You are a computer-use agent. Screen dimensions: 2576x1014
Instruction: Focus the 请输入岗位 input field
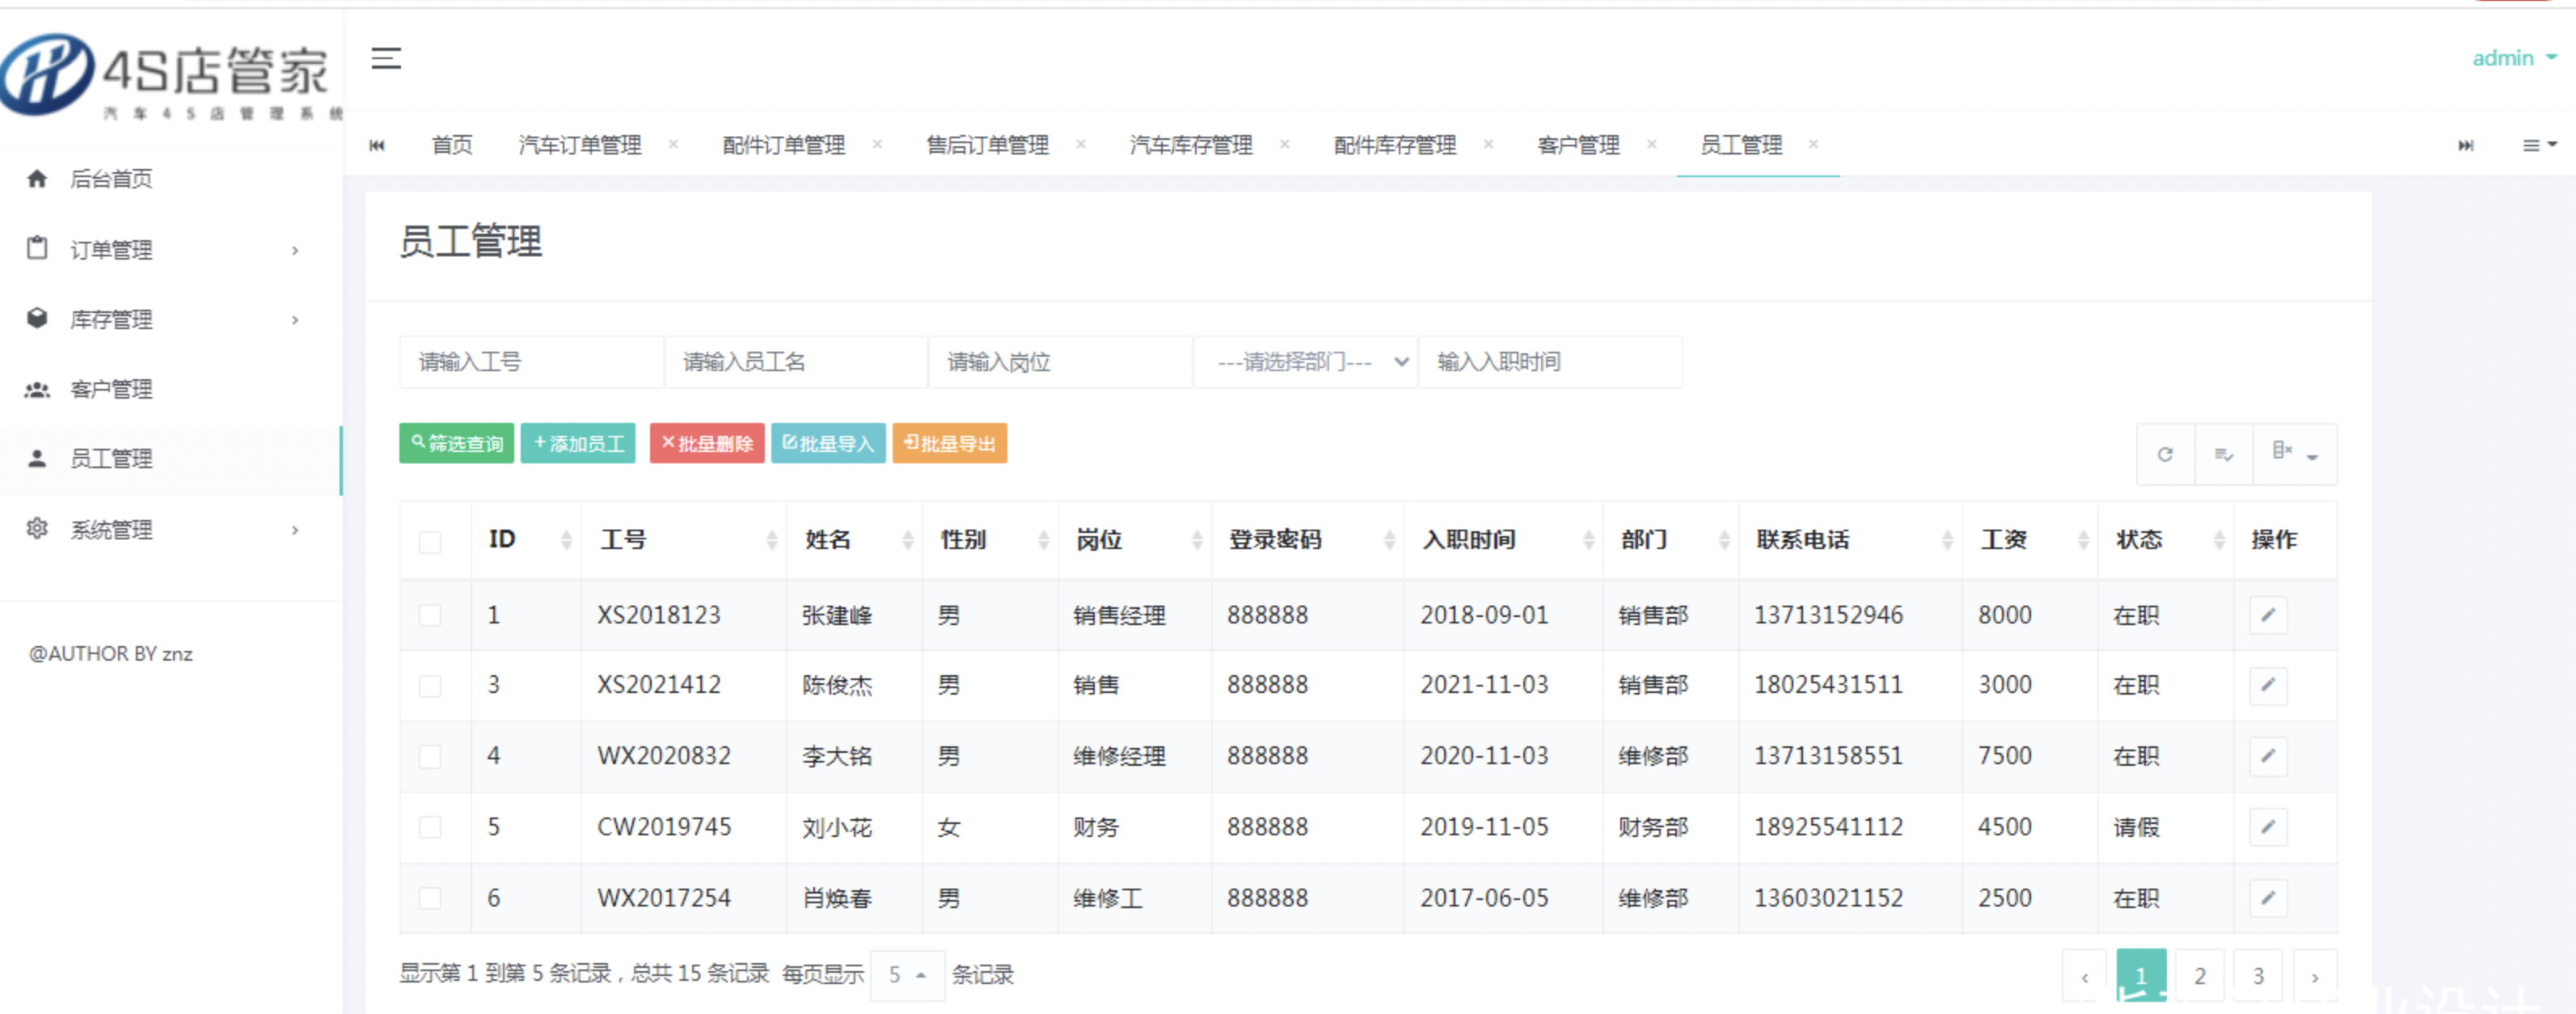pos(1060,362)
